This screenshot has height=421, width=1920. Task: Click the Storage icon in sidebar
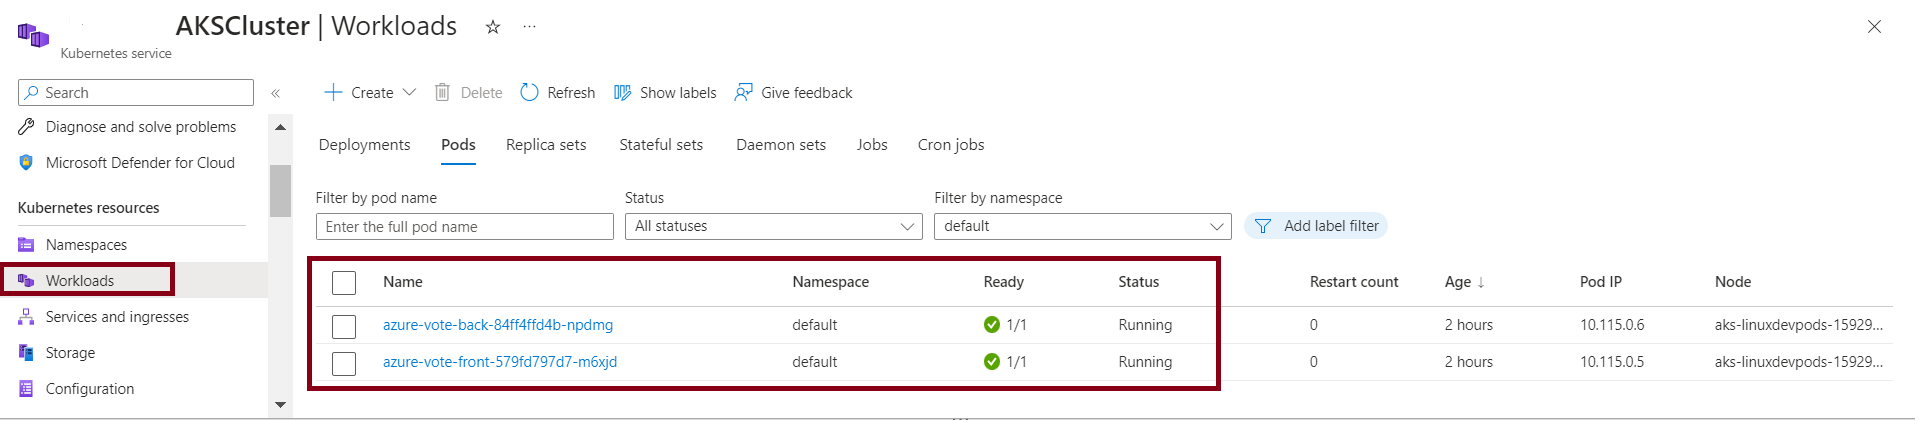coord(26,353)
